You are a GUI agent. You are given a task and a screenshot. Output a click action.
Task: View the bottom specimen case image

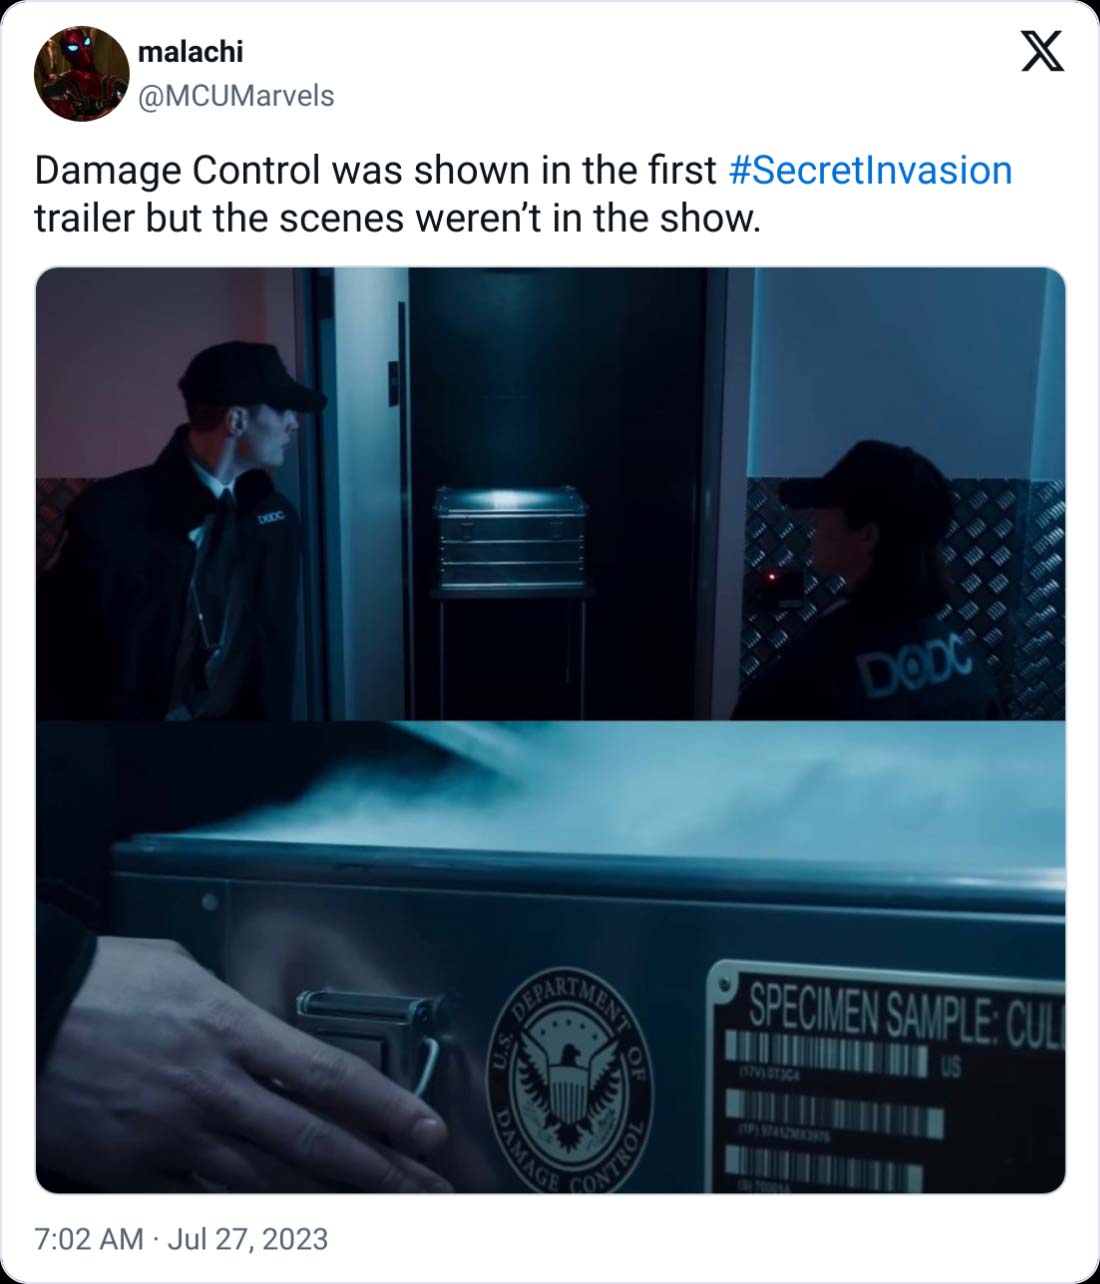pos(550,957)
